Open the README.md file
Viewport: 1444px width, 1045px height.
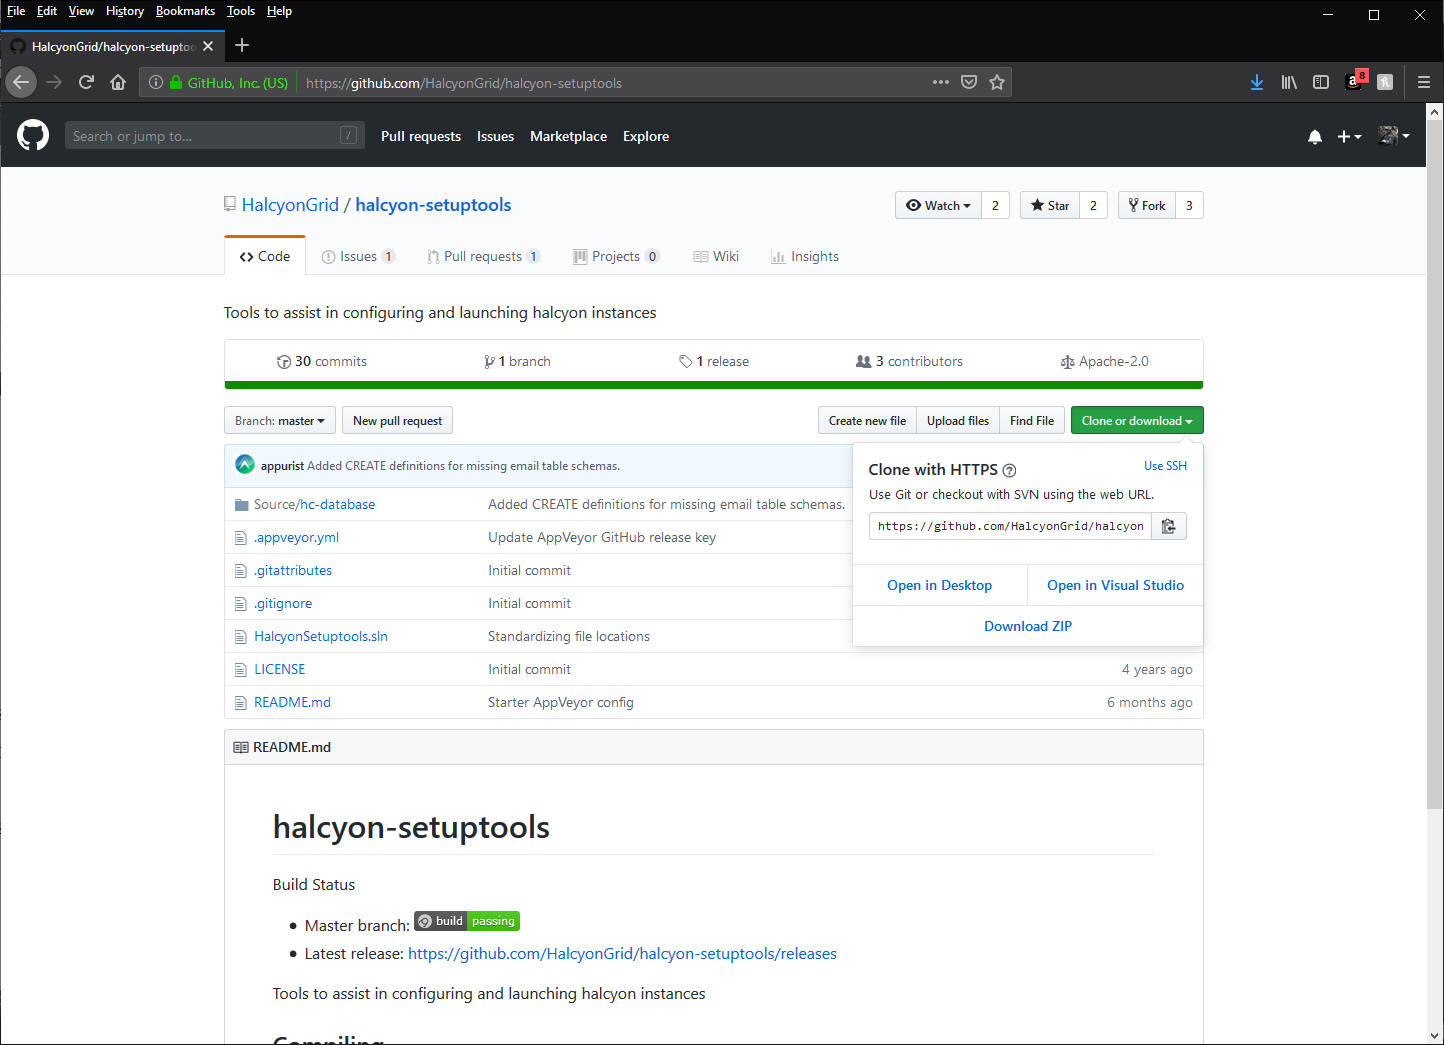[292, 702]
